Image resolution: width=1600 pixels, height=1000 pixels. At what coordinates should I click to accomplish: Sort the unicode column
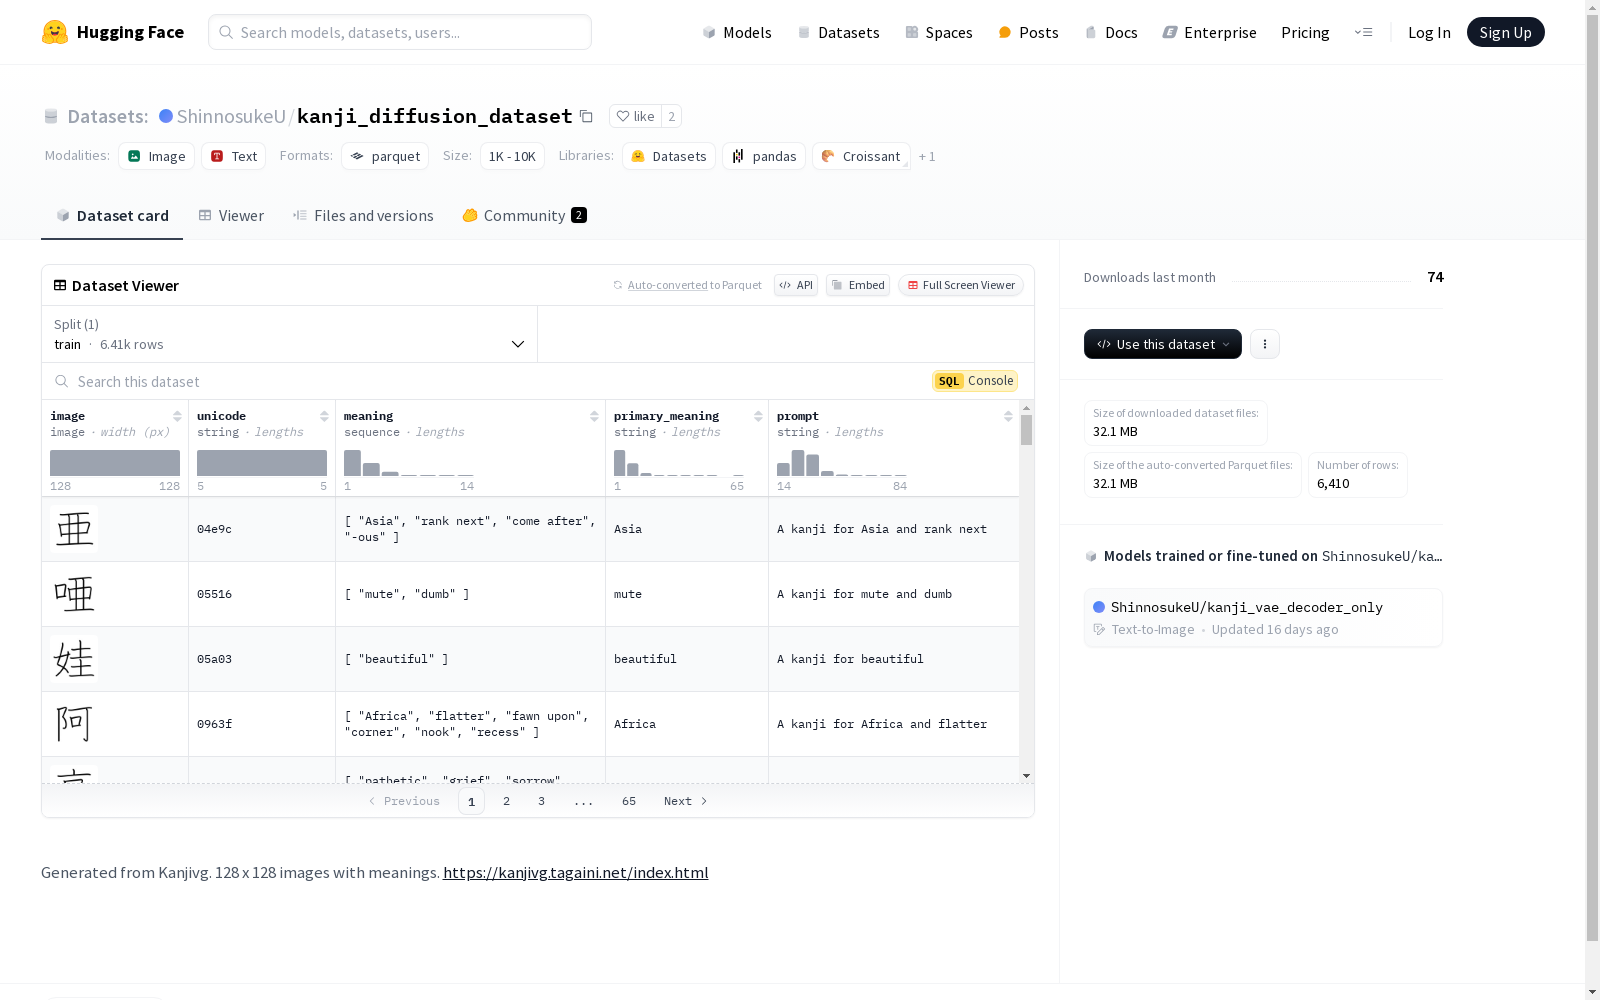[324, 416]
